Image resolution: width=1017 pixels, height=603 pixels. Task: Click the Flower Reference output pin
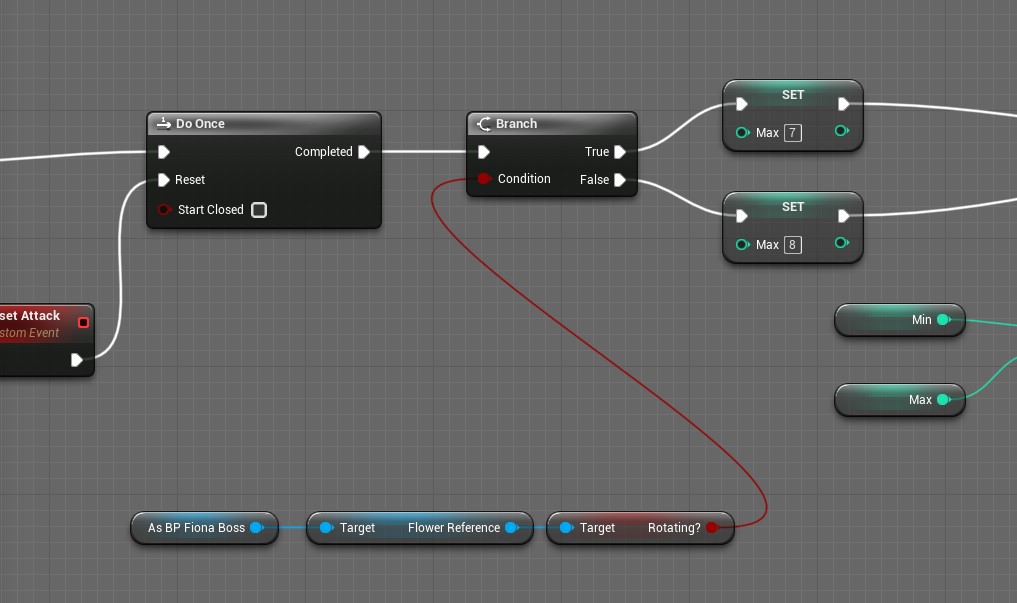pos(511,528)
